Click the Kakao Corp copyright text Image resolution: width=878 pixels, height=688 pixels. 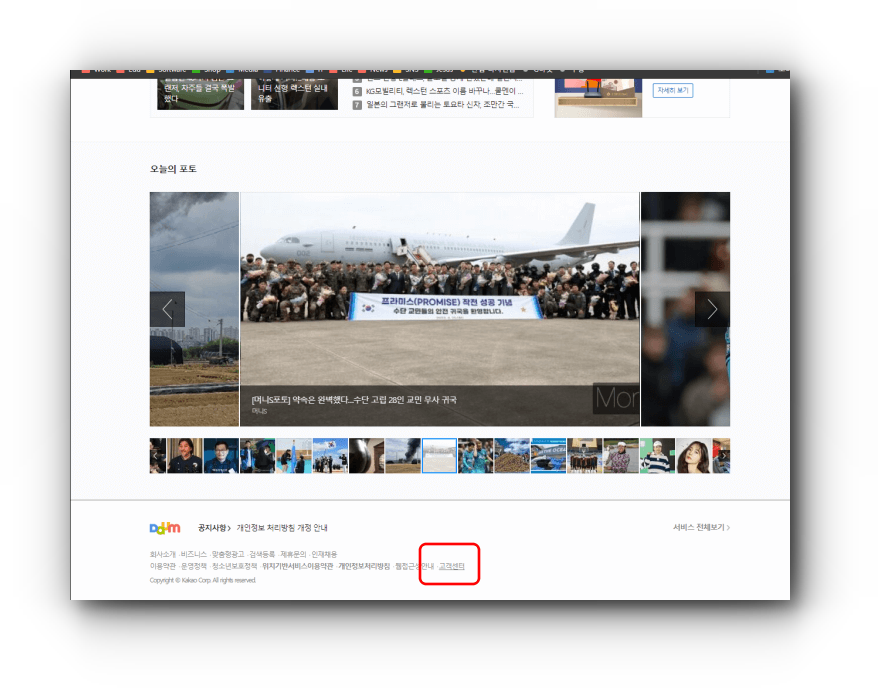pos(203,581)
